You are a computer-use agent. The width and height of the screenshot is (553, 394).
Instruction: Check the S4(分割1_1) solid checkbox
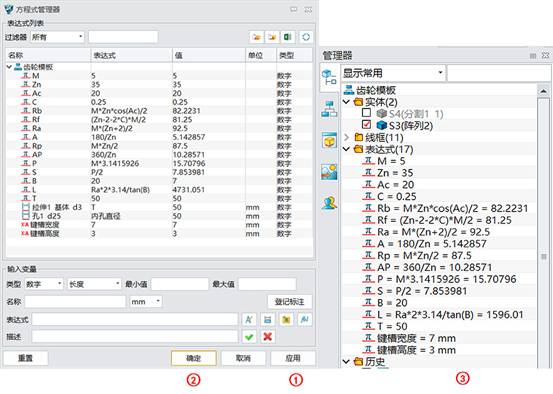(366, 113)
